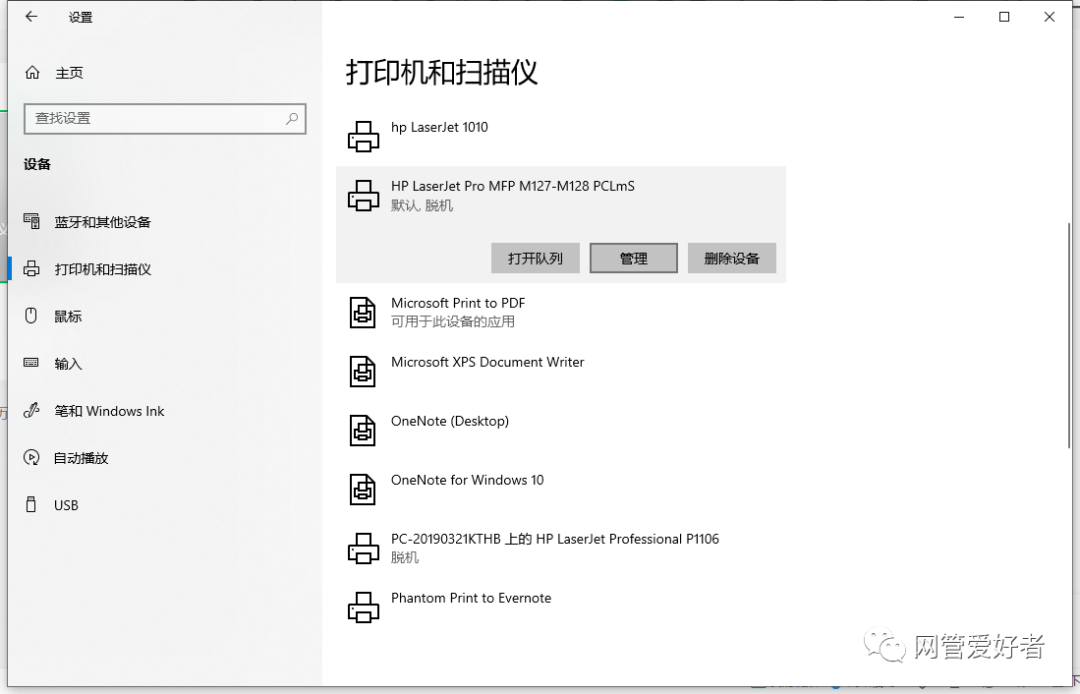Open 自动播放 settings page

[81, 458]
